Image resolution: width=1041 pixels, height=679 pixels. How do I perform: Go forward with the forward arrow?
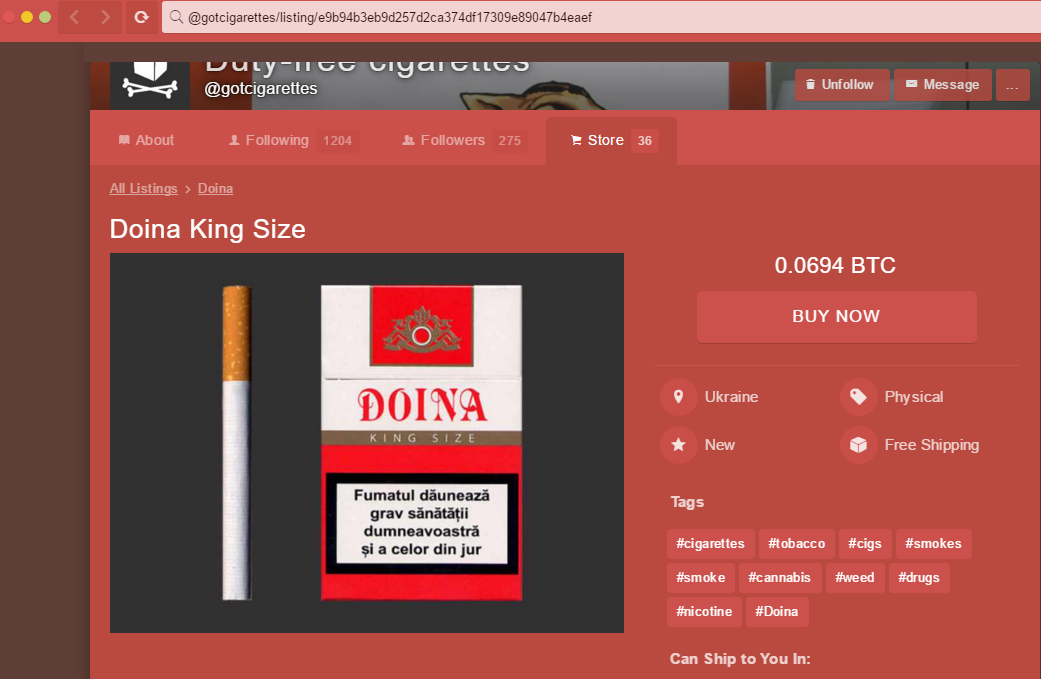point(106,17)
